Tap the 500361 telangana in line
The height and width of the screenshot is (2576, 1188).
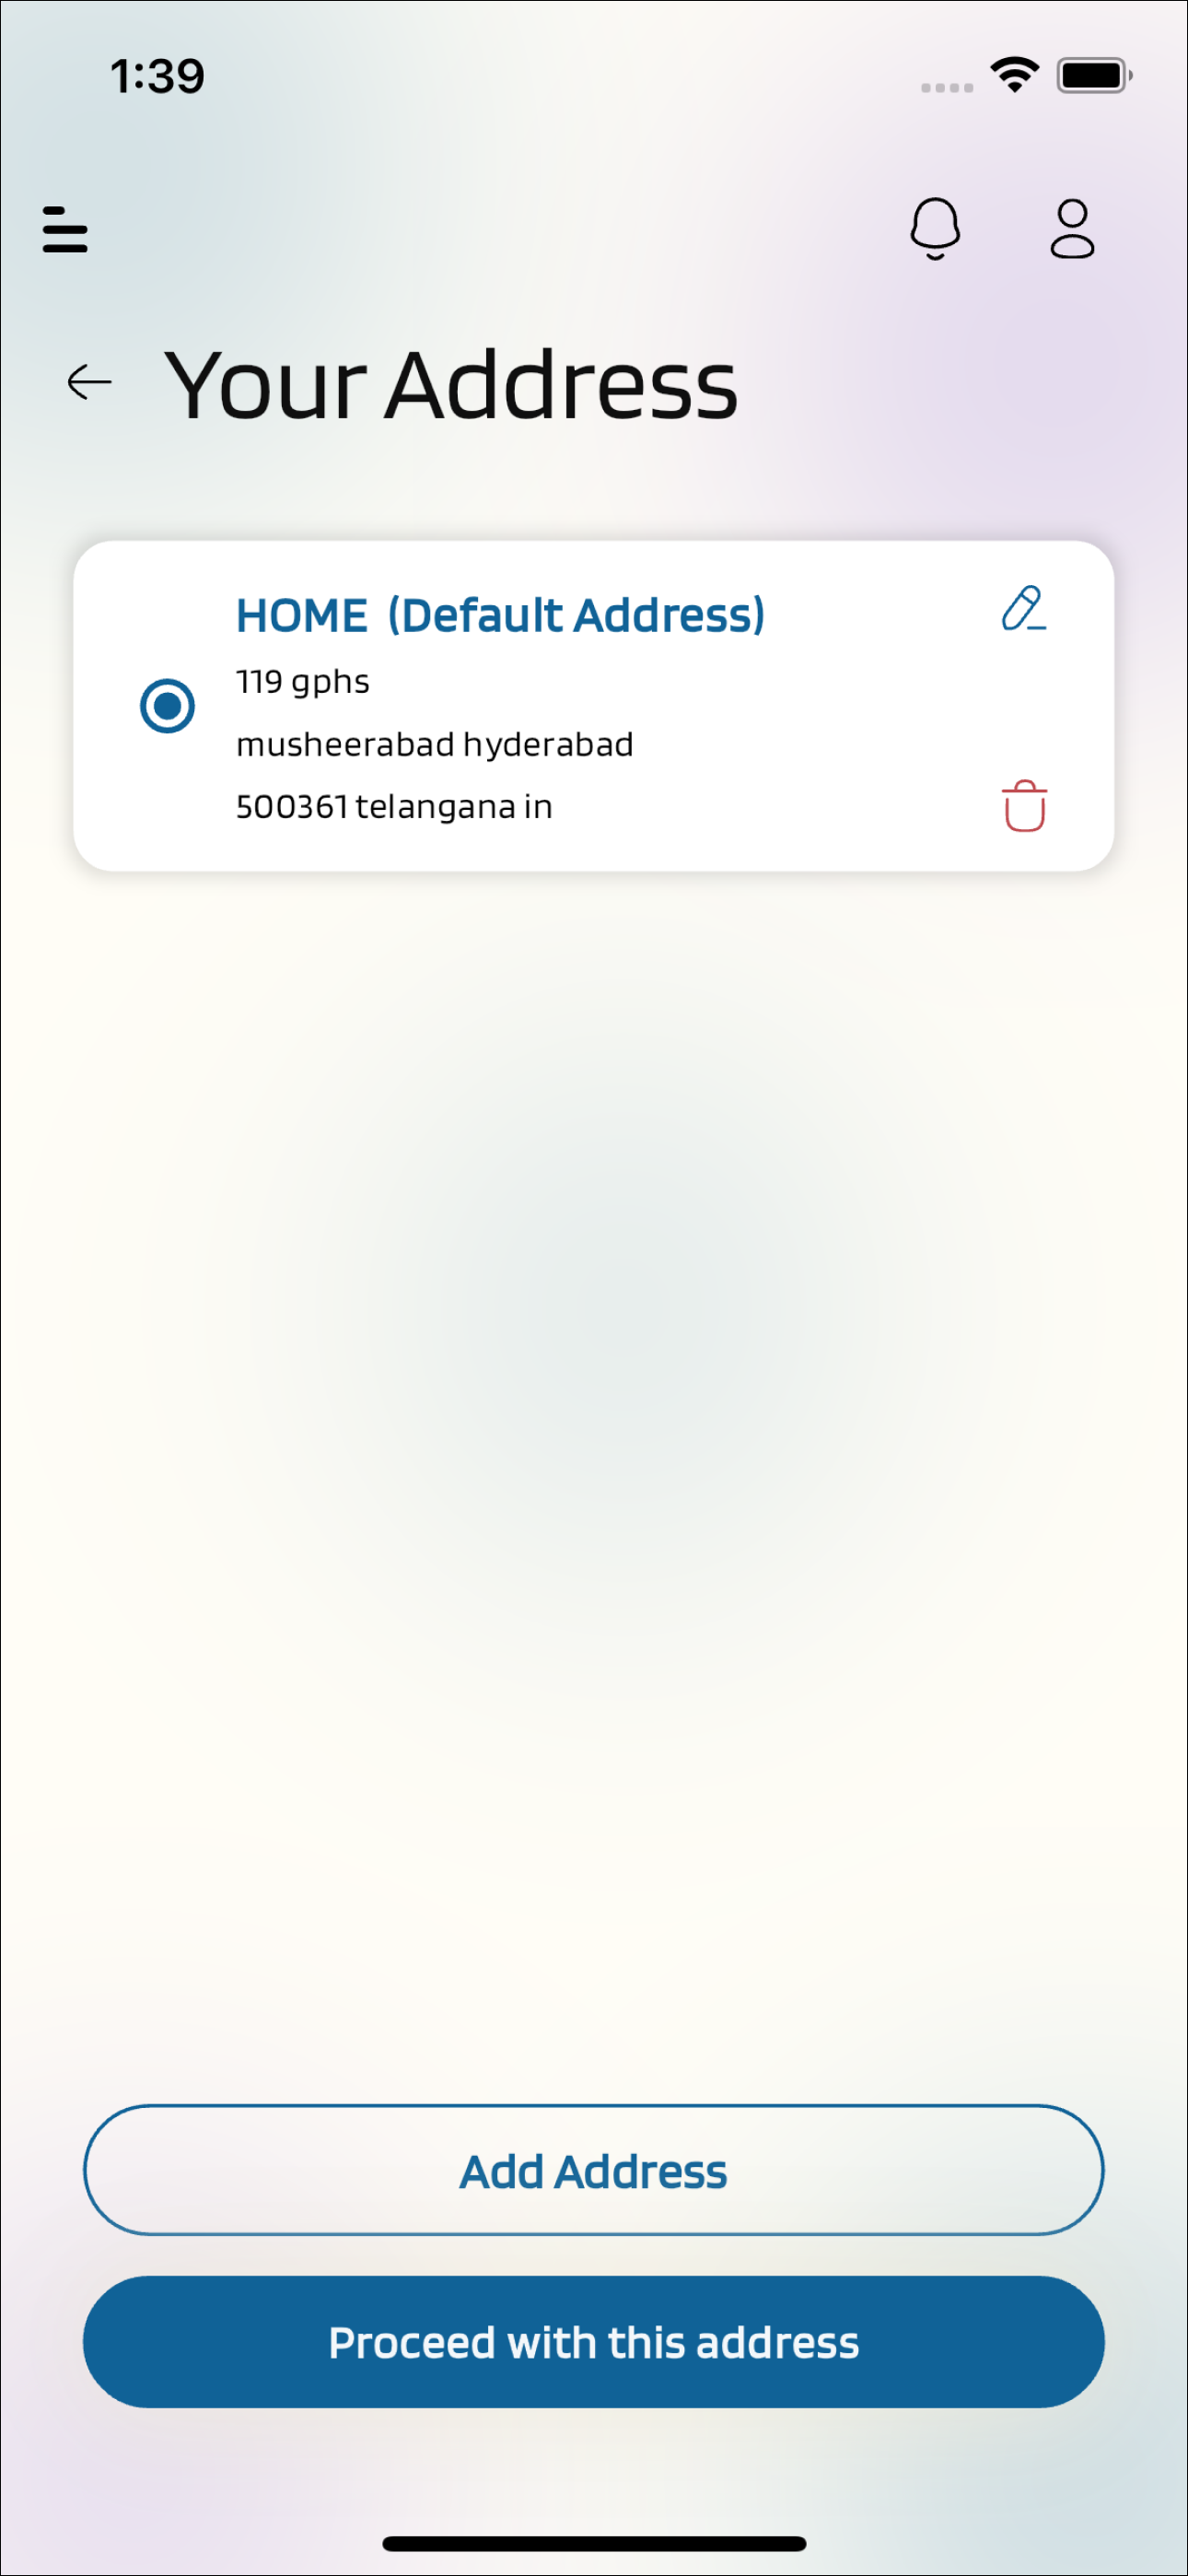pos(394,807)
